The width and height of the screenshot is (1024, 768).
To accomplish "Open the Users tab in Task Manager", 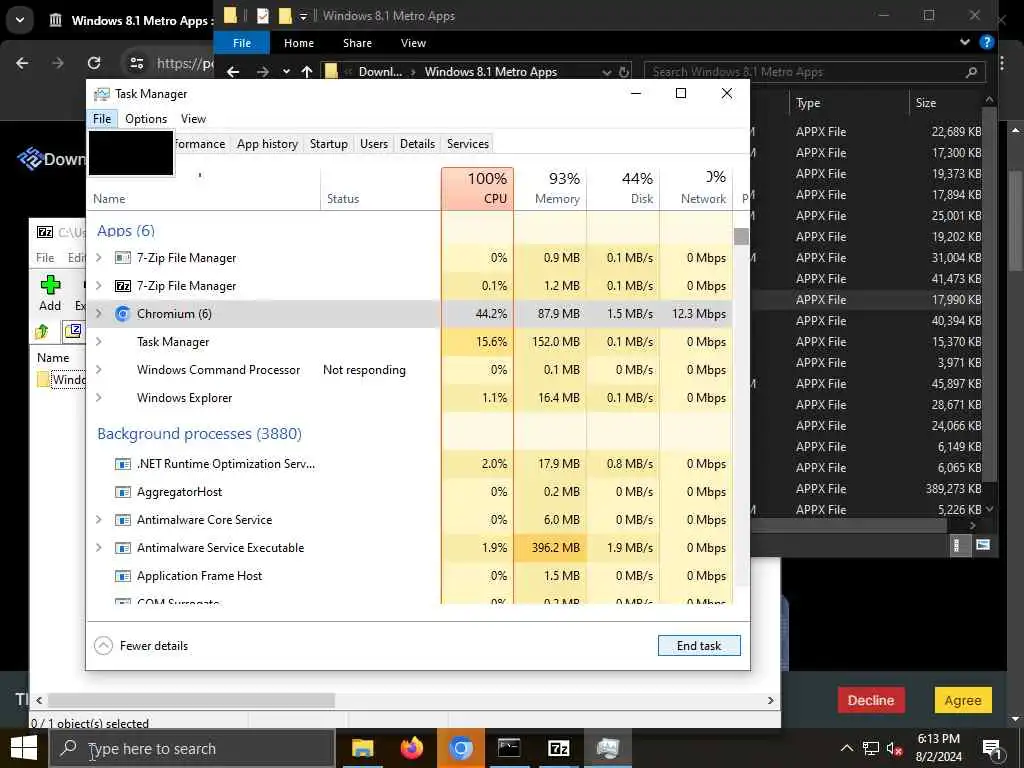I will tap(374, 144).
